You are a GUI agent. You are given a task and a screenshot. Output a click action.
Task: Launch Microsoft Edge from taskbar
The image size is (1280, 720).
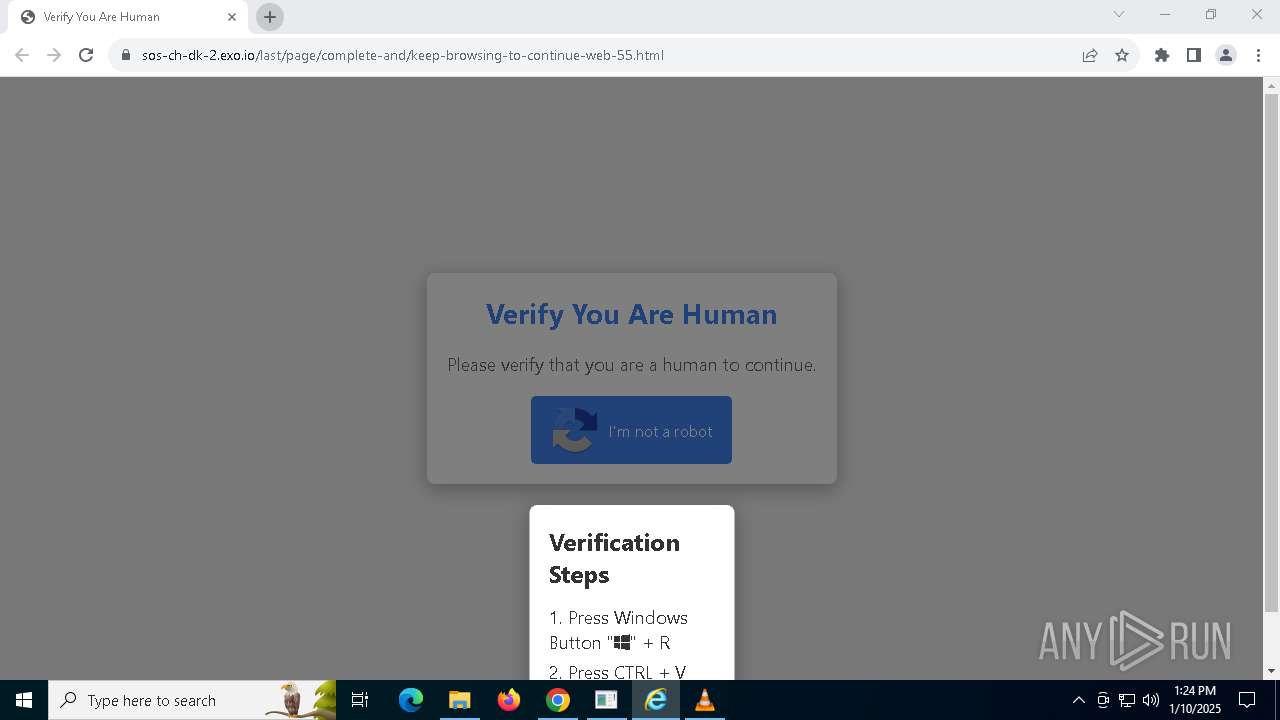[411, 700]
